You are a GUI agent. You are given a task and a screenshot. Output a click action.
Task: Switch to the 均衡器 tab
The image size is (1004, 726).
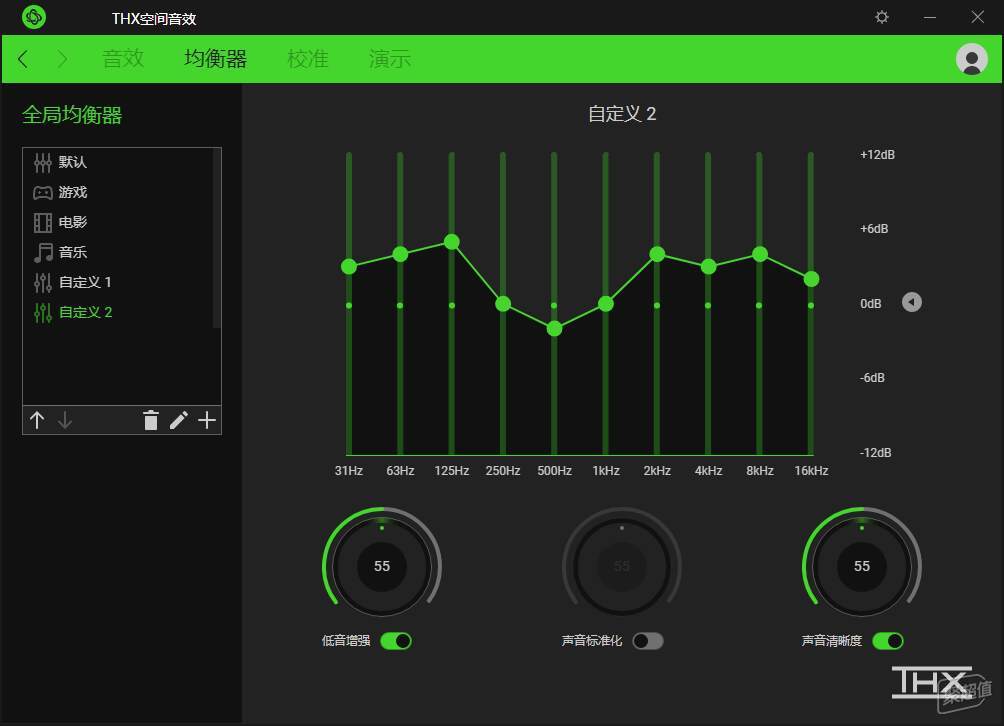[215, 59]
